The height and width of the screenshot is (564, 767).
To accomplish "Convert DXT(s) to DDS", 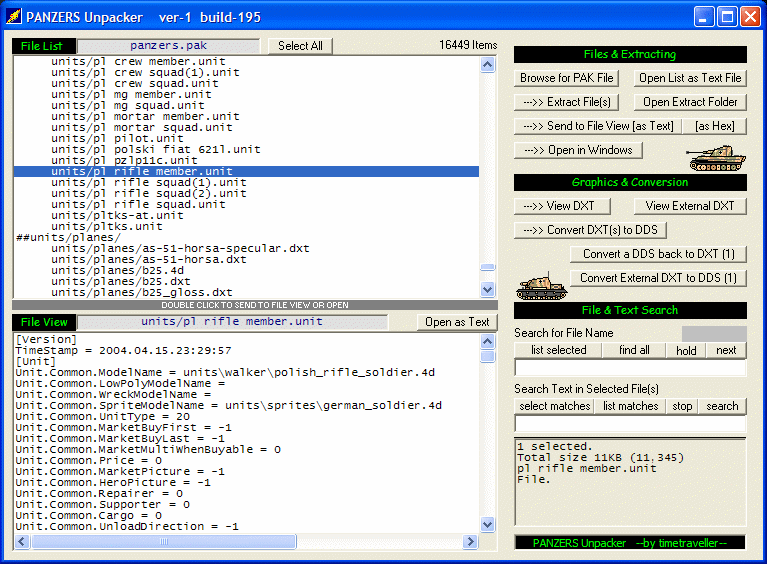I will point(590,230).
